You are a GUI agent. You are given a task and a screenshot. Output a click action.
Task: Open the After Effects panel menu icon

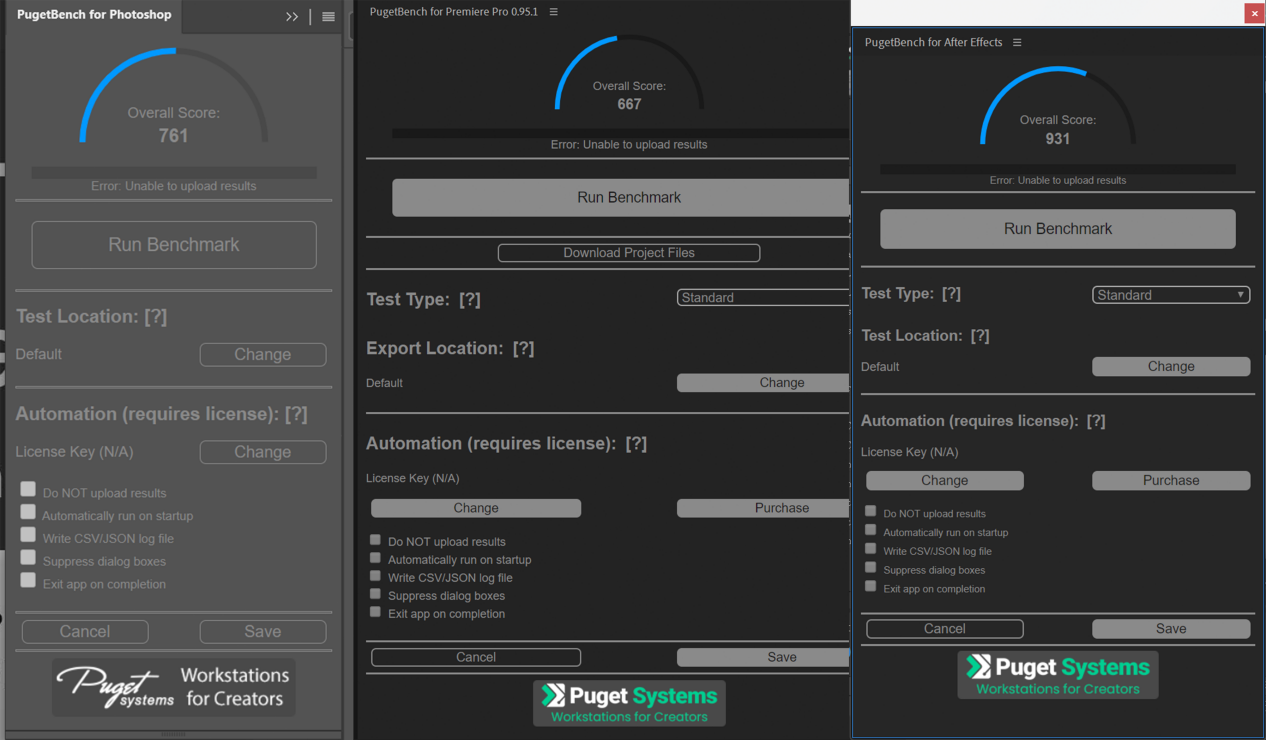[x=1017, y=42]
